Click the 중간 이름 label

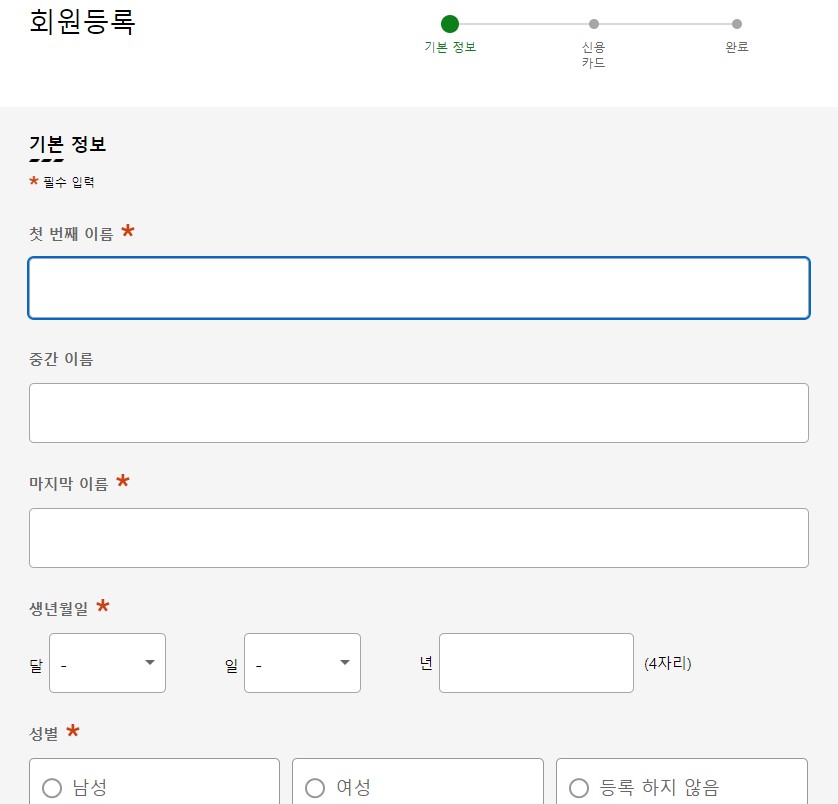pyautogui.click(x=61, y=359)
